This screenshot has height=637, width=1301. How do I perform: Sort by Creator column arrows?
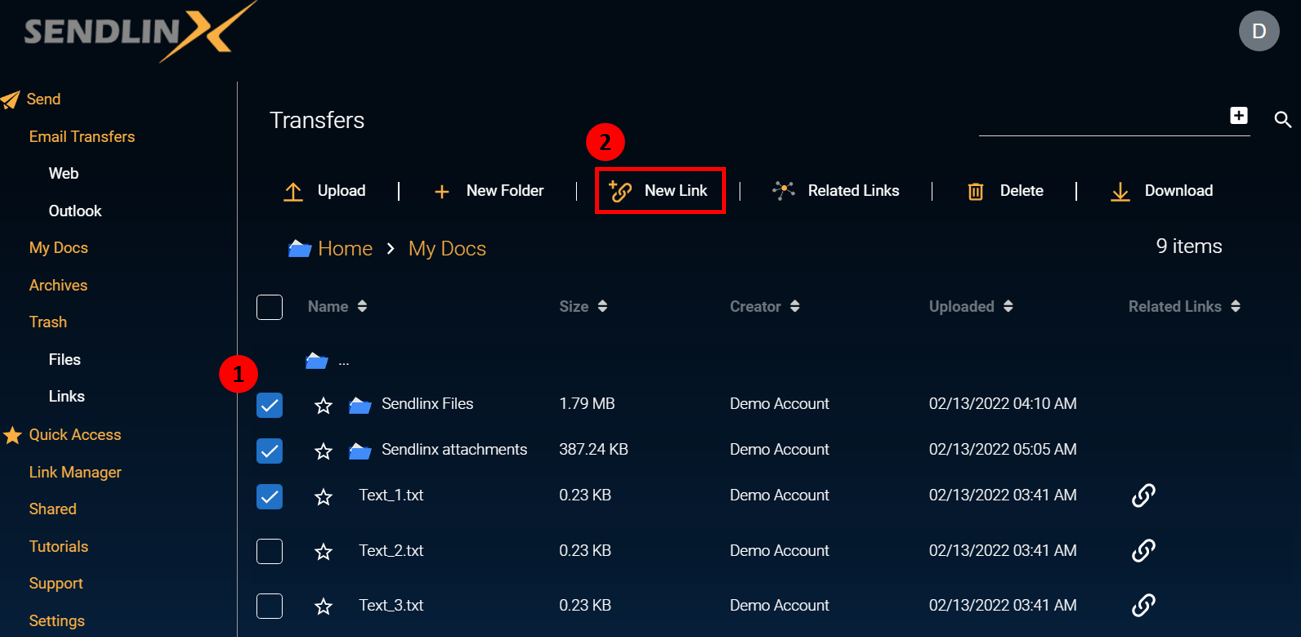point(794,307)
